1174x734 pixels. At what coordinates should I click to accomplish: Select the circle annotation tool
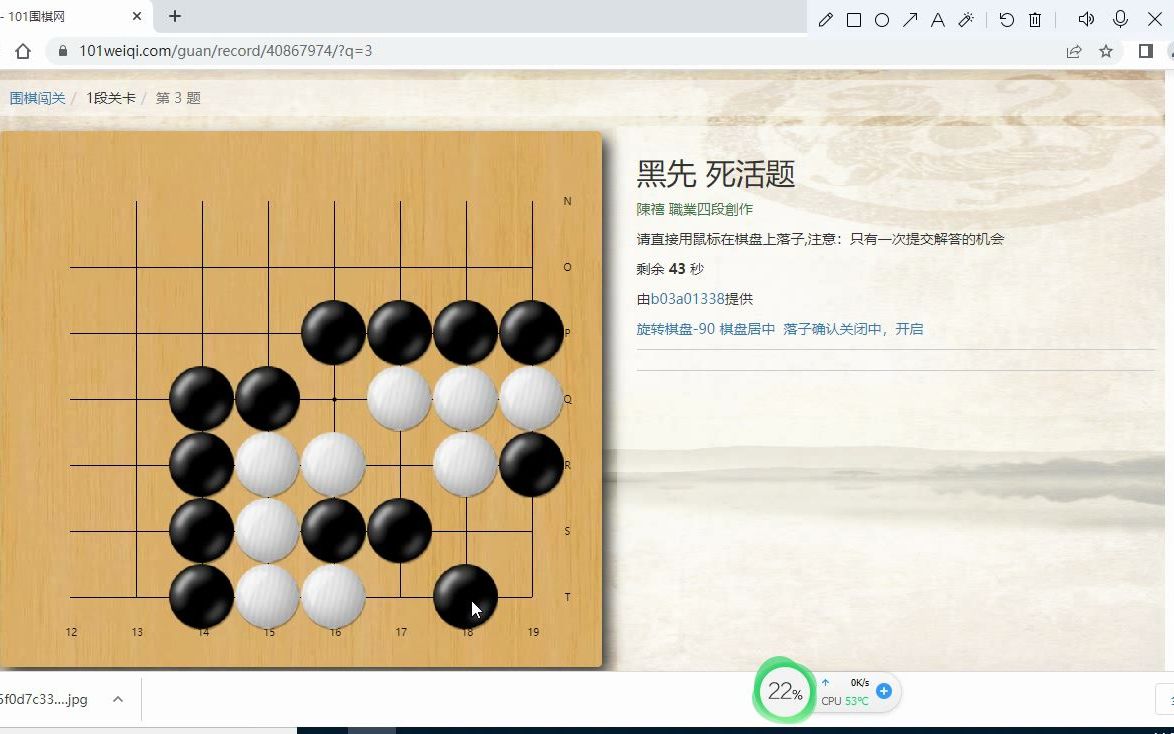tap(882, 20)
